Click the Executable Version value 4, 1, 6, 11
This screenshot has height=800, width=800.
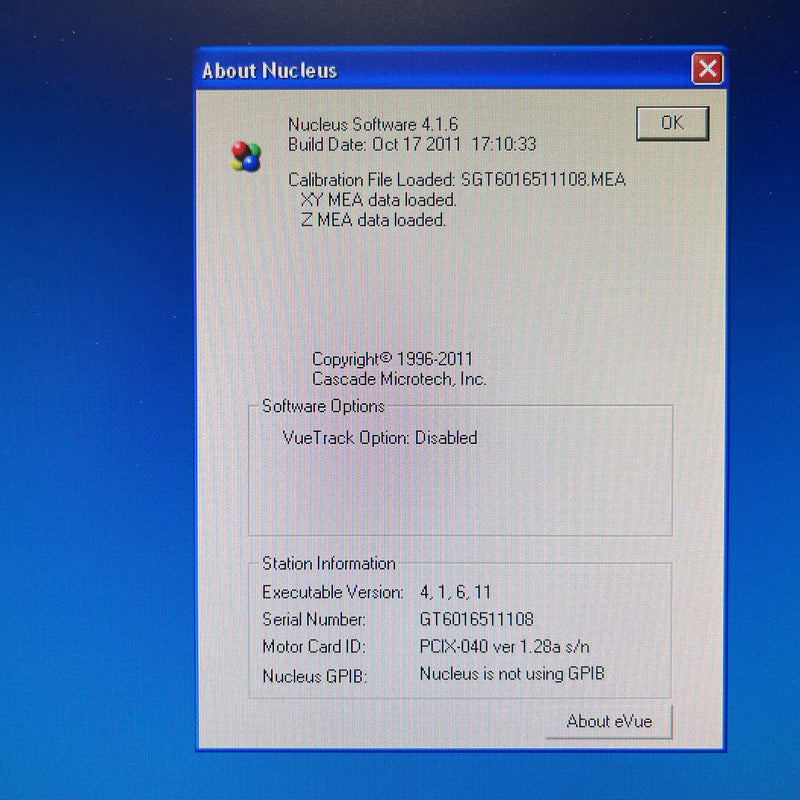(x=455, y=592)
